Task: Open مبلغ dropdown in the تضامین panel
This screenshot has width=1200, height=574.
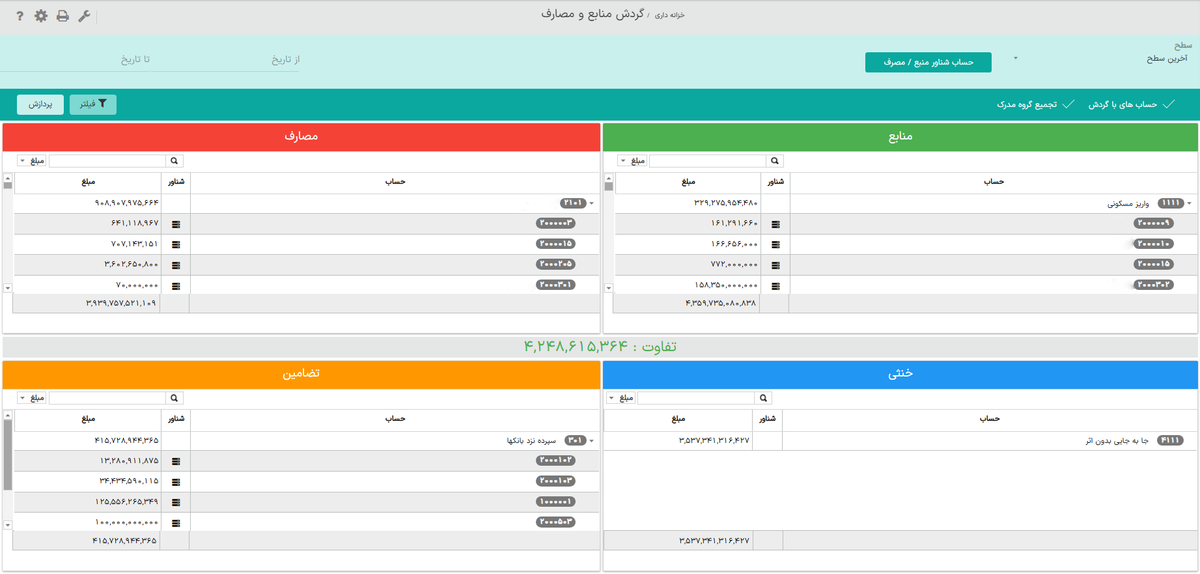Action: 30,398
